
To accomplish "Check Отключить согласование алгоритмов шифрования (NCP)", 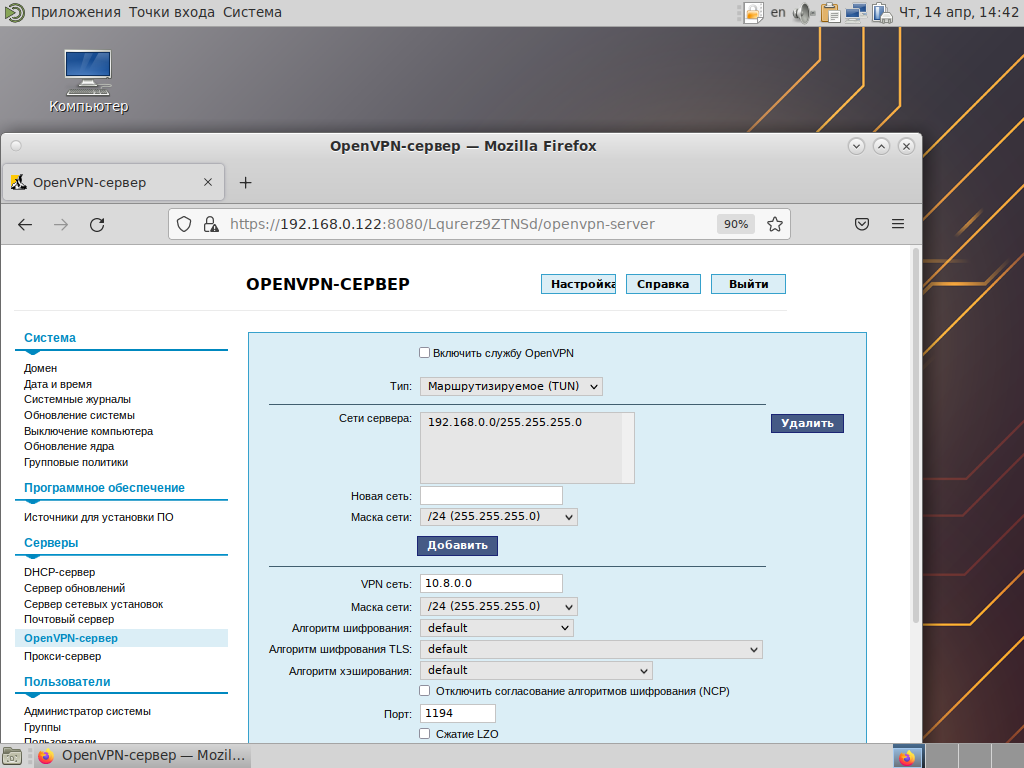I will (424, 691).
